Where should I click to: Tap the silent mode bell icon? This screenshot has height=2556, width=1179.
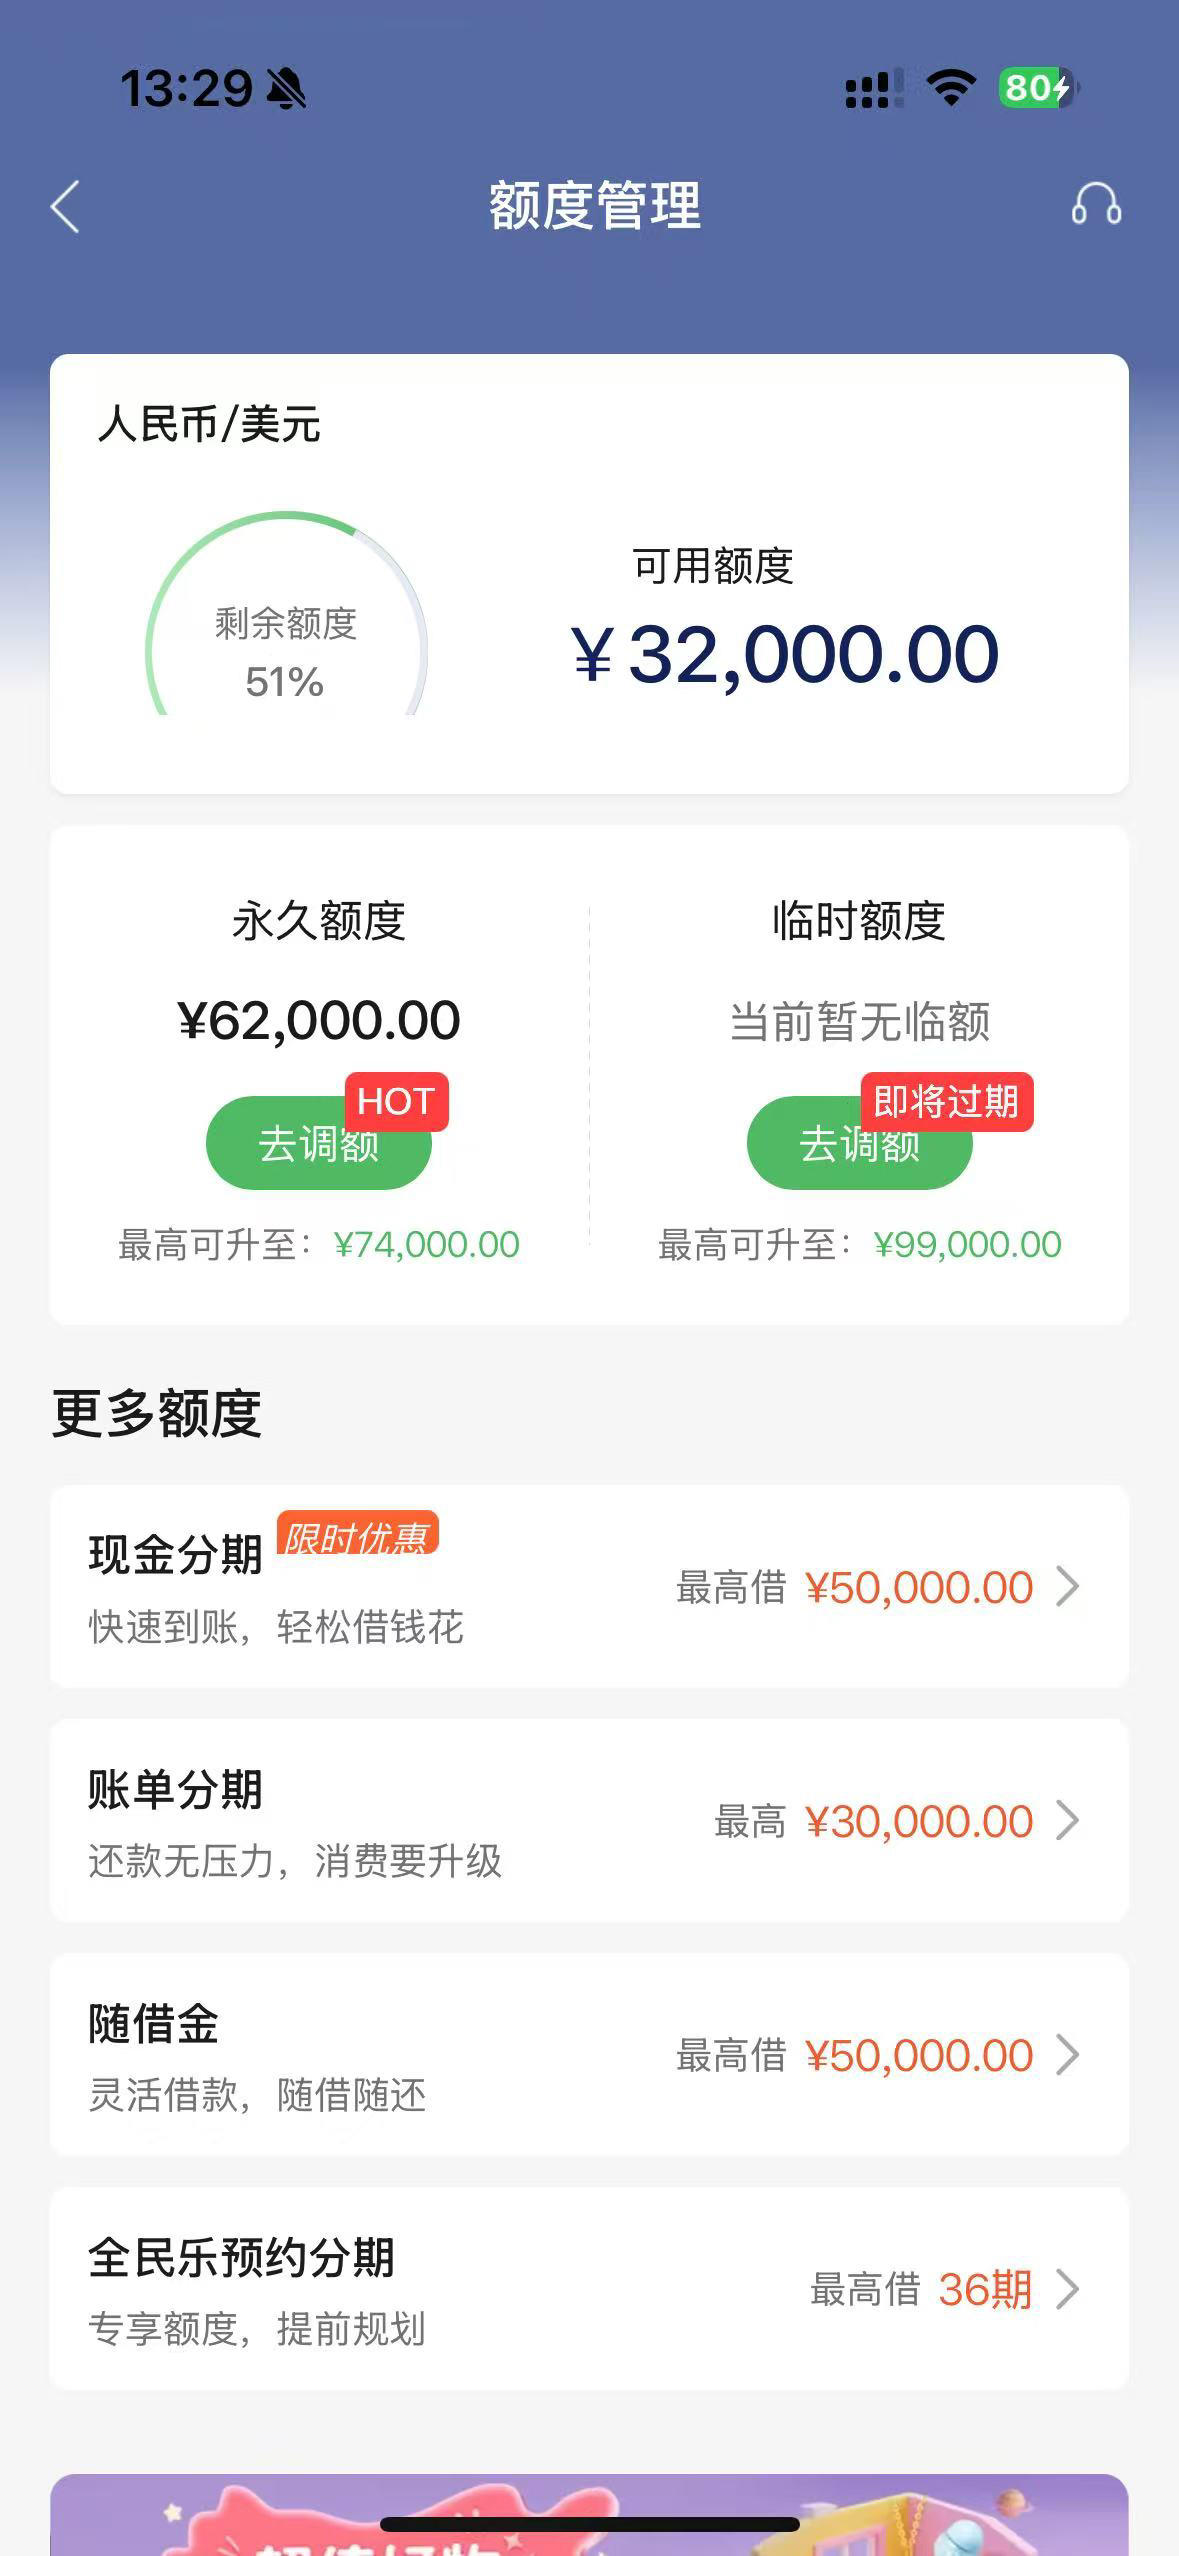point(286,89)
